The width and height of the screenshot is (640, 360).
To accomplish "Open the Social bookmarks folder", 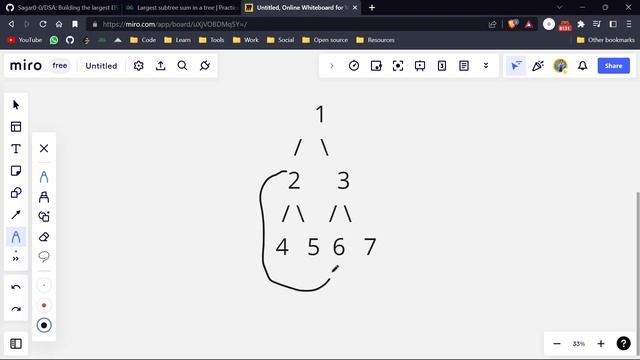I will 280,40.
